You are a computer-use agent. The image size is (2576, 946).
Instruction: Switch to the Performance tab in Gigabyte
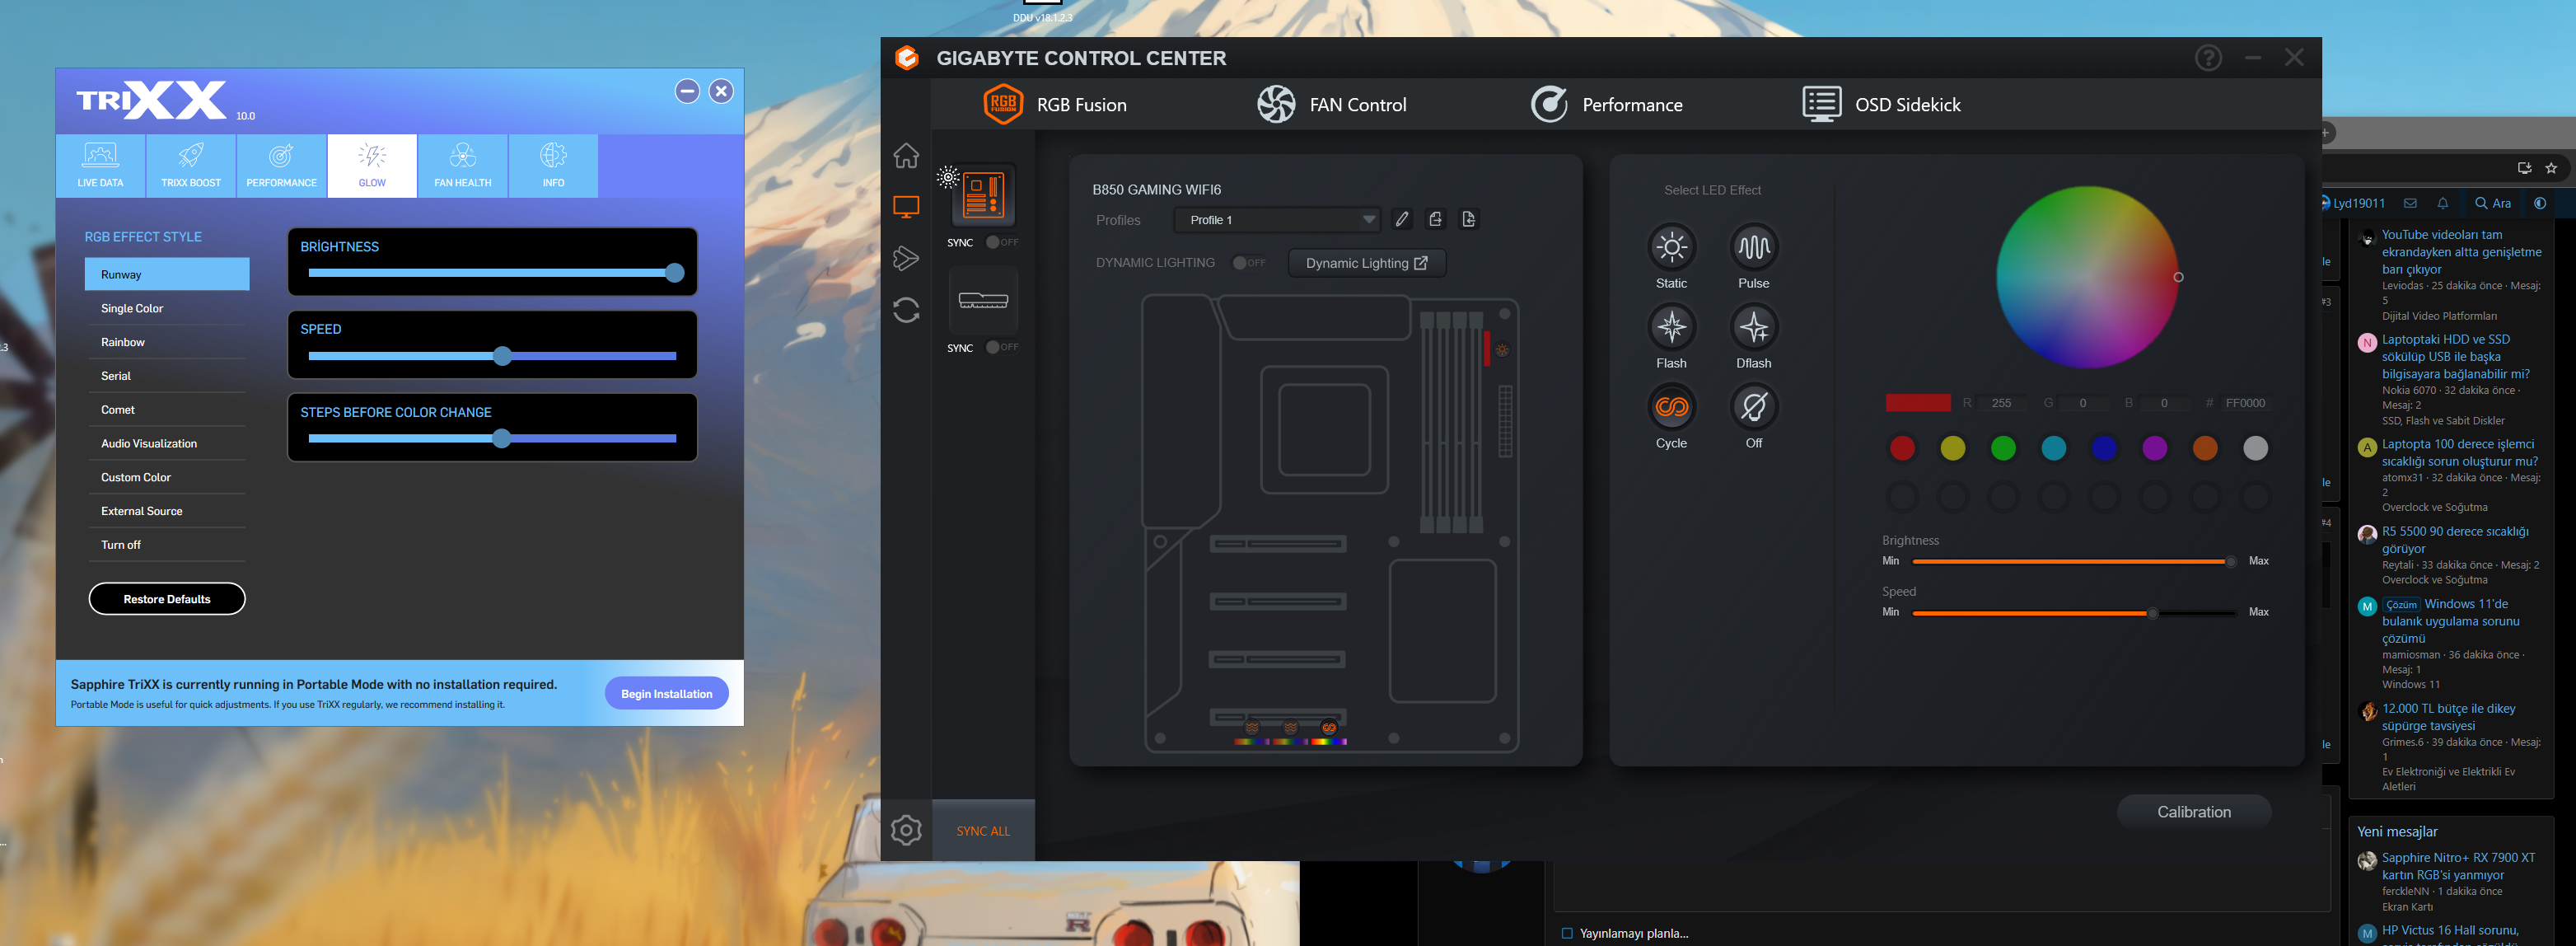click(1606, 104)
